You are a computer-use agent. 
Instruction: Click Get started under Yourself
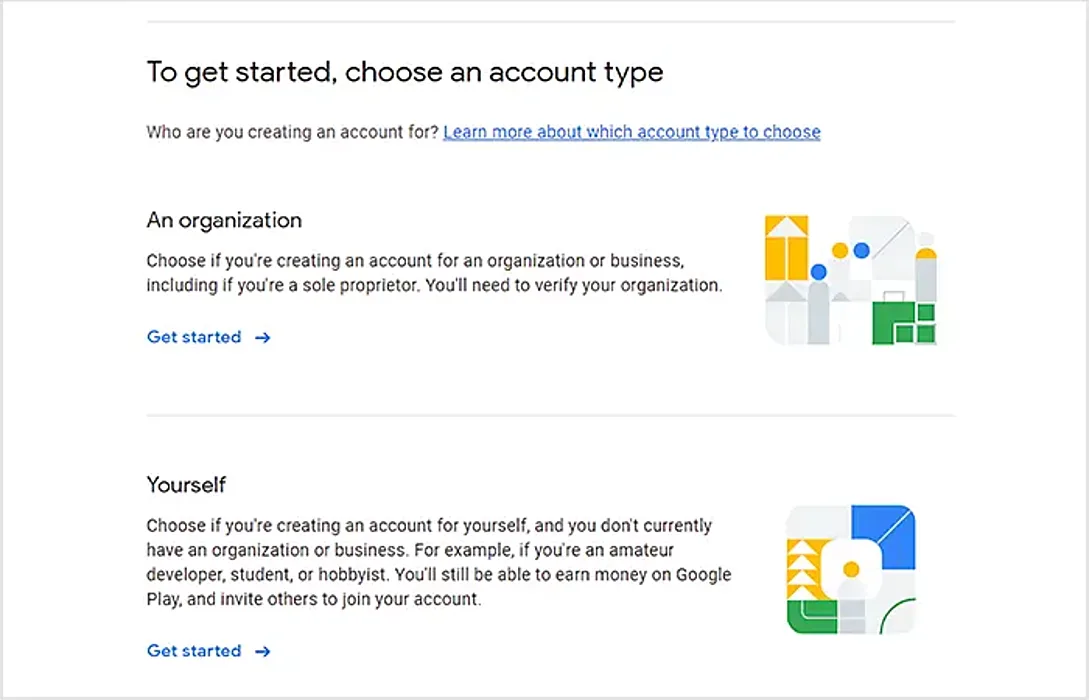[194, 651]
